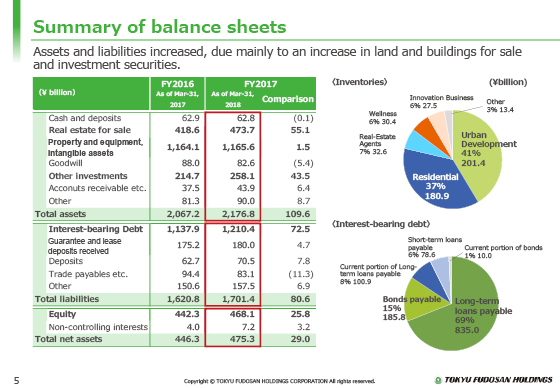Click the 'Innovation Business 6% 27.5' label
560x388 pixels.
coord(441,101)
